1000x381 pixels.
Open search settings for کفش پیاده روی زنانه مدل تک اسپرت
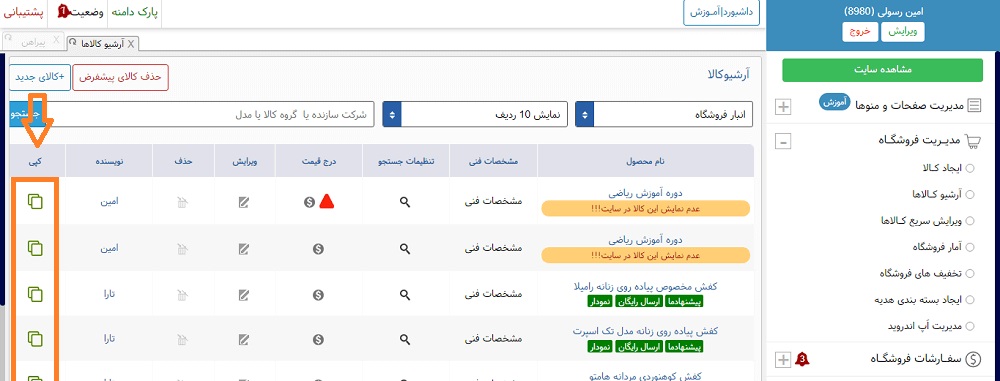(404, 340)
